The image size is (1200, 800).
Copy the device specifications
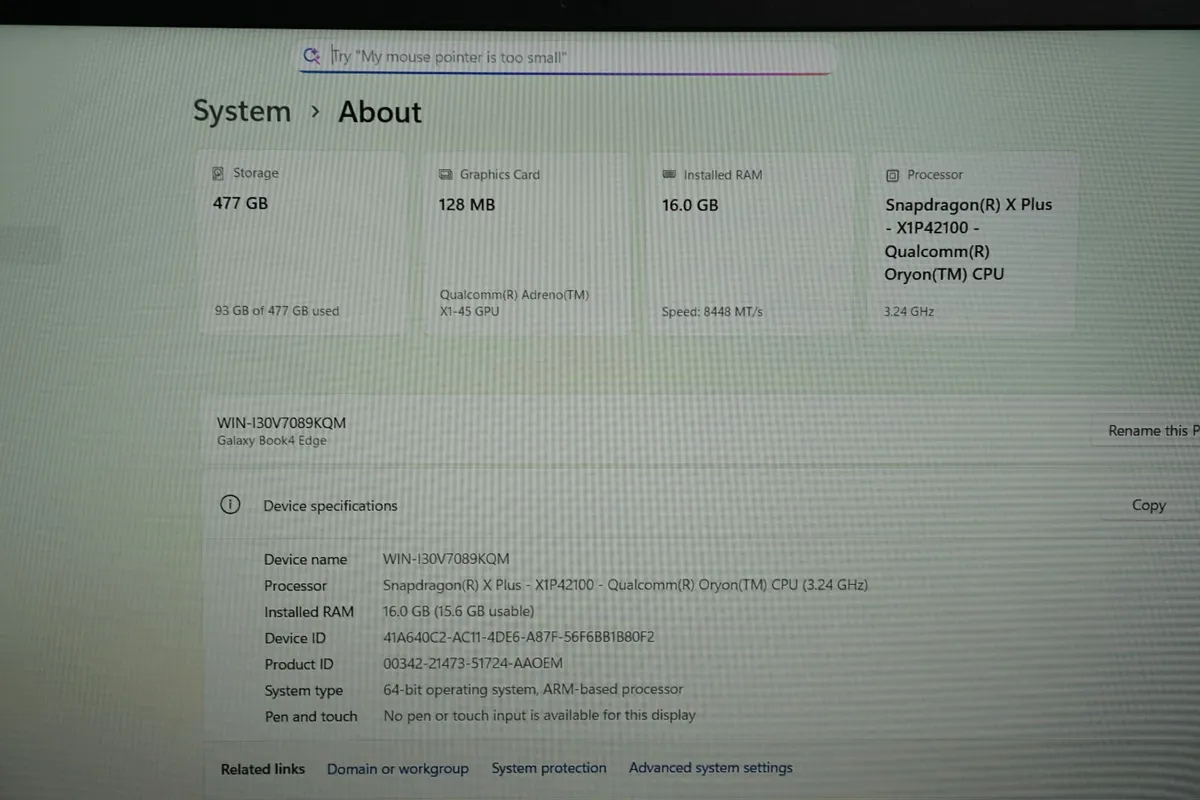click(1148, 505)
